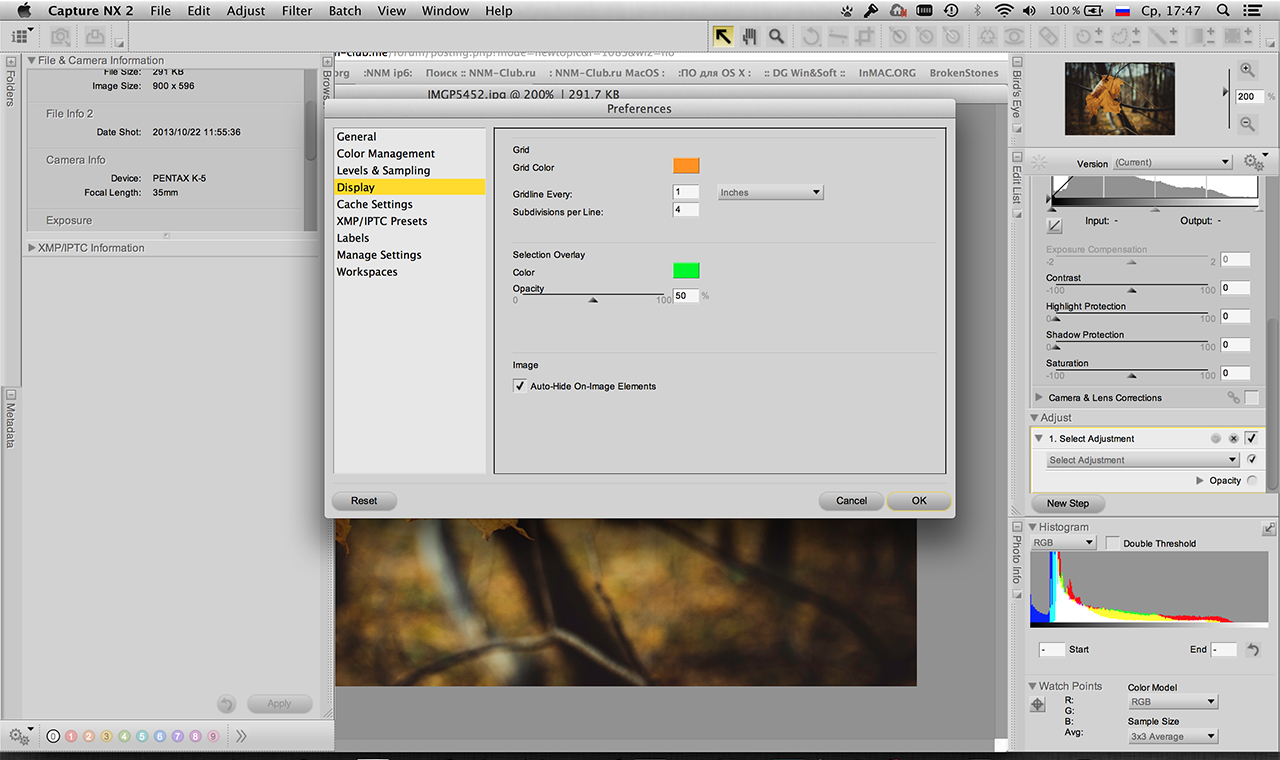Click zoom out icon in Bird's Eye
The image size is (1280, 760).
coord(1247,124)
